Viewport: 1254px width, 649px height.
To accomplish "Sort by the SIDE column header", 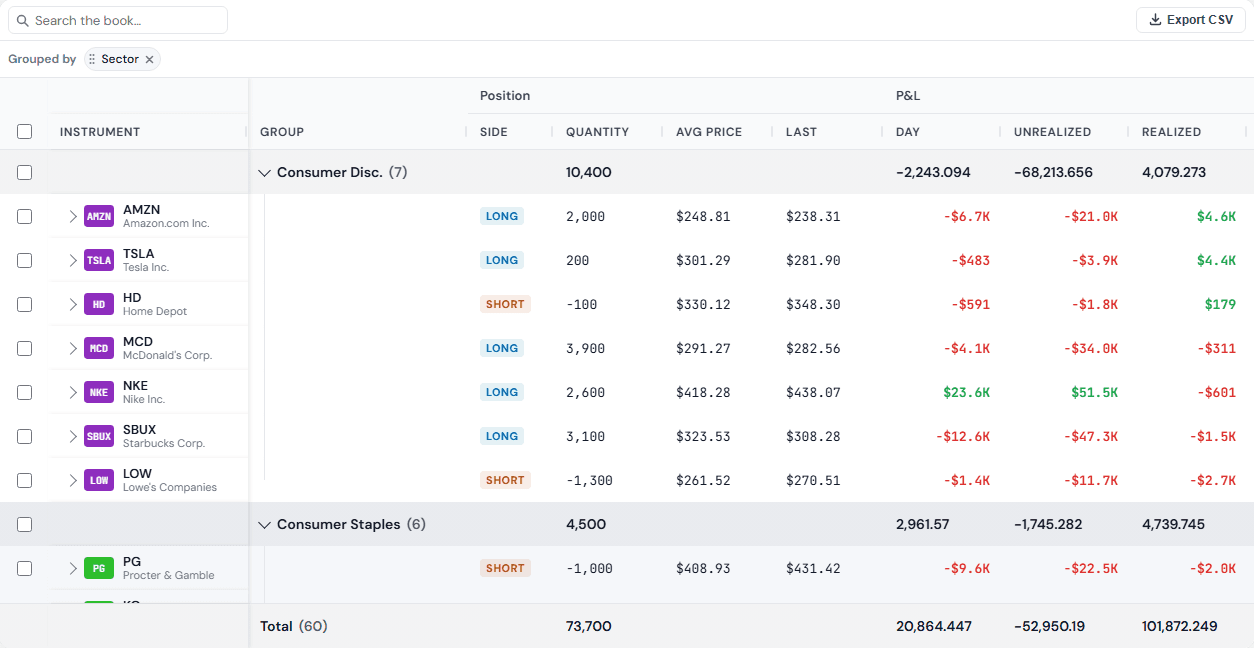I will [494, 132].
